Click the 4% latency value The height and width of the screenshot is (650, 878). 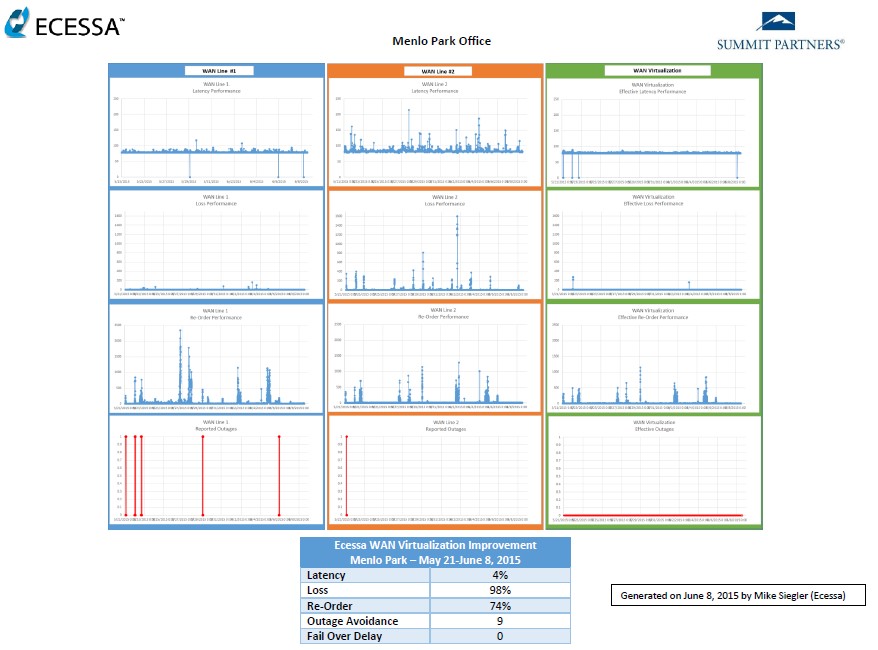pos(500,575)
